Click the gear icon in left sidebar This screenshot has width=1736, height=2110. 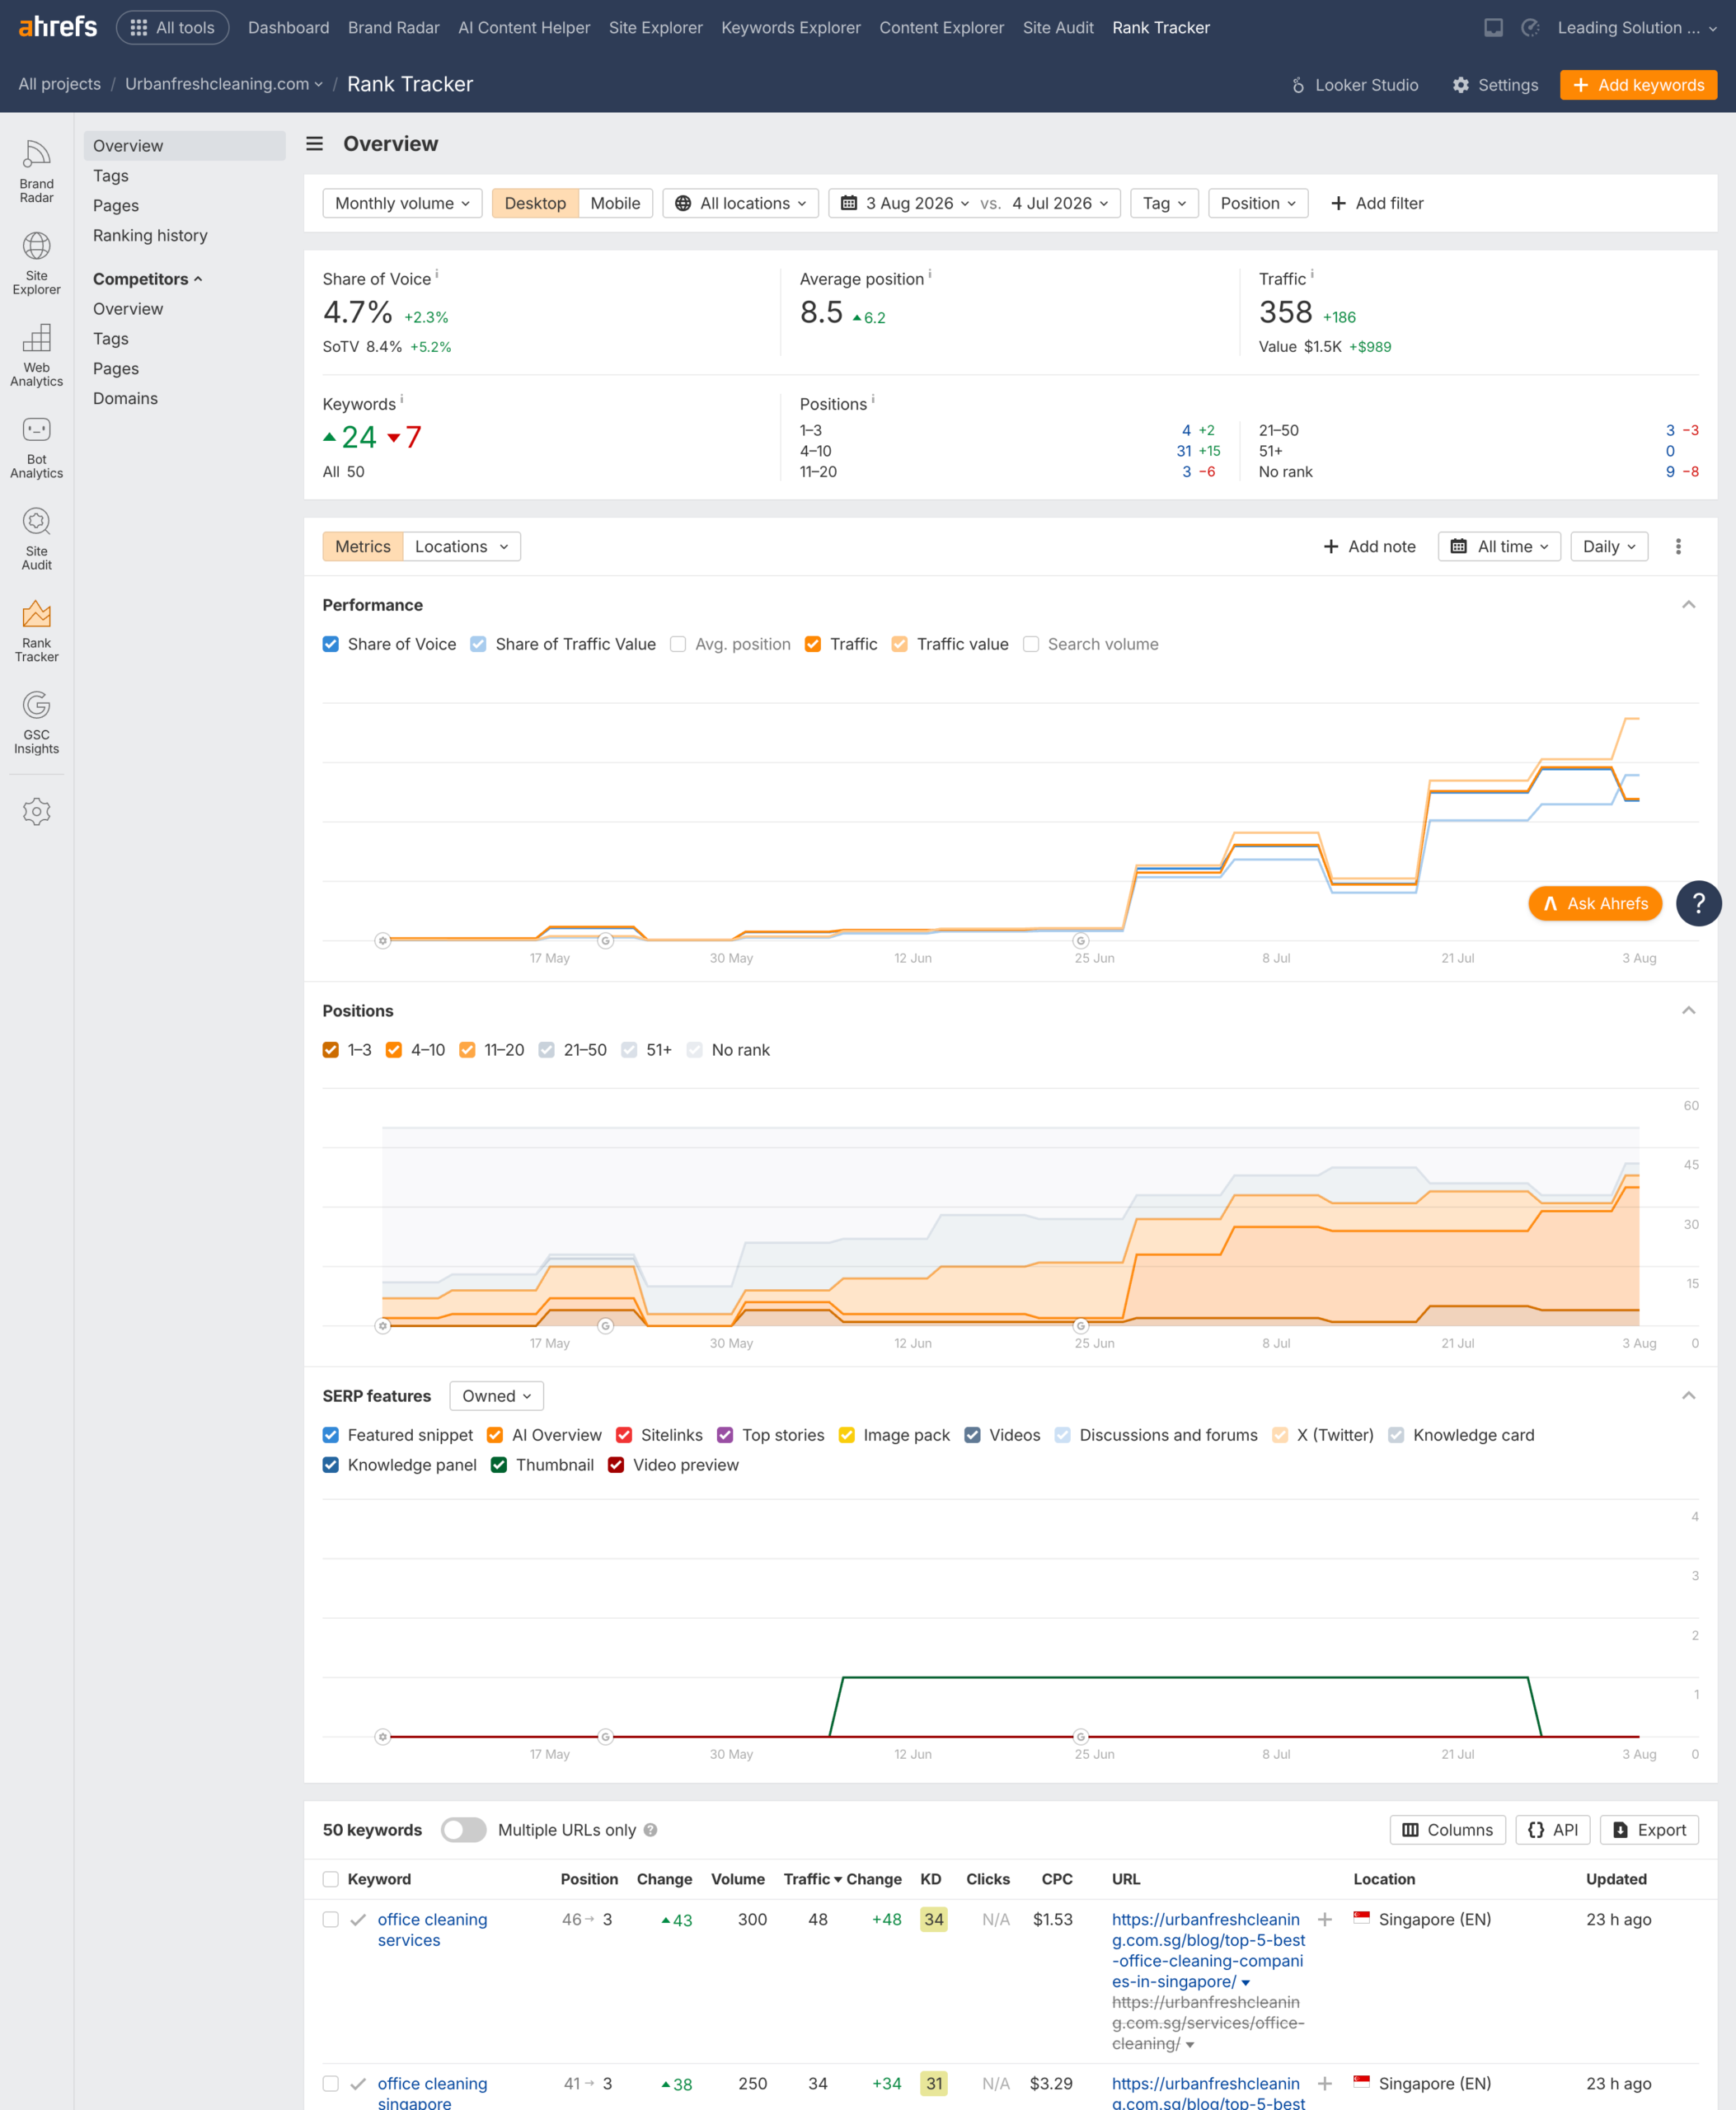36,811
